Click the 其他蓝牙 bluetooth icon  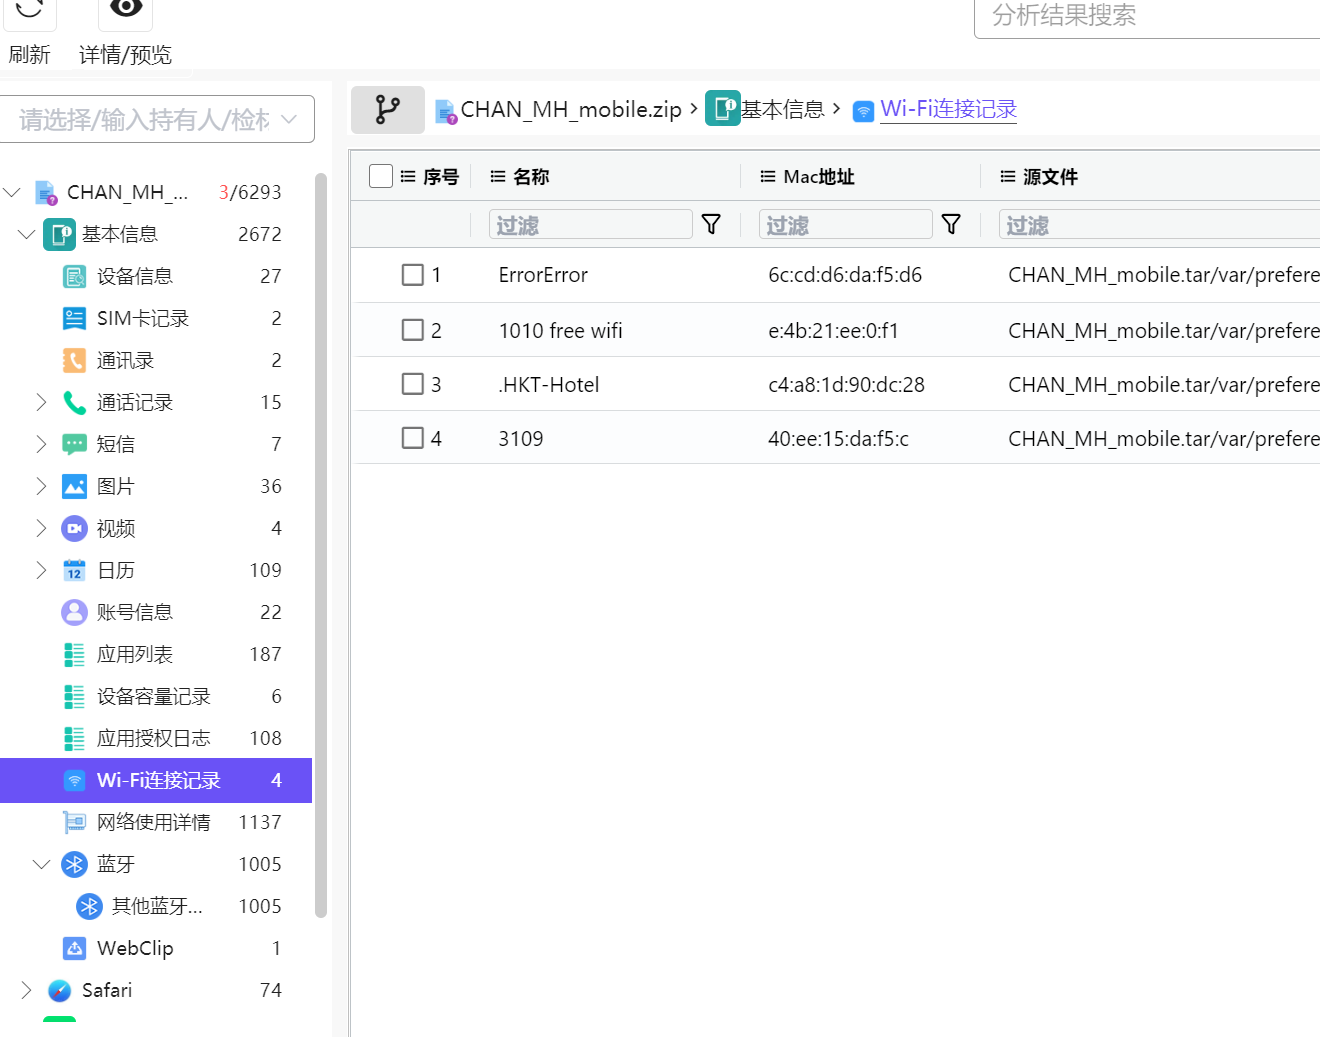89,906
